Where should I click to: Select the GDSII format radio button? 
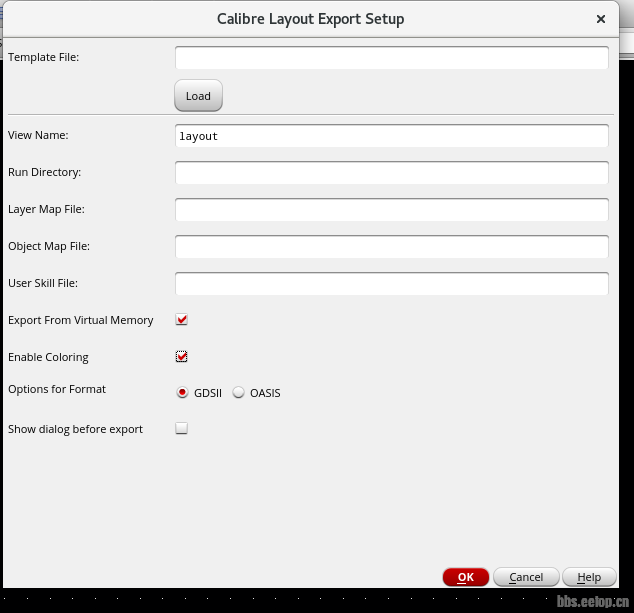(182, 392)
